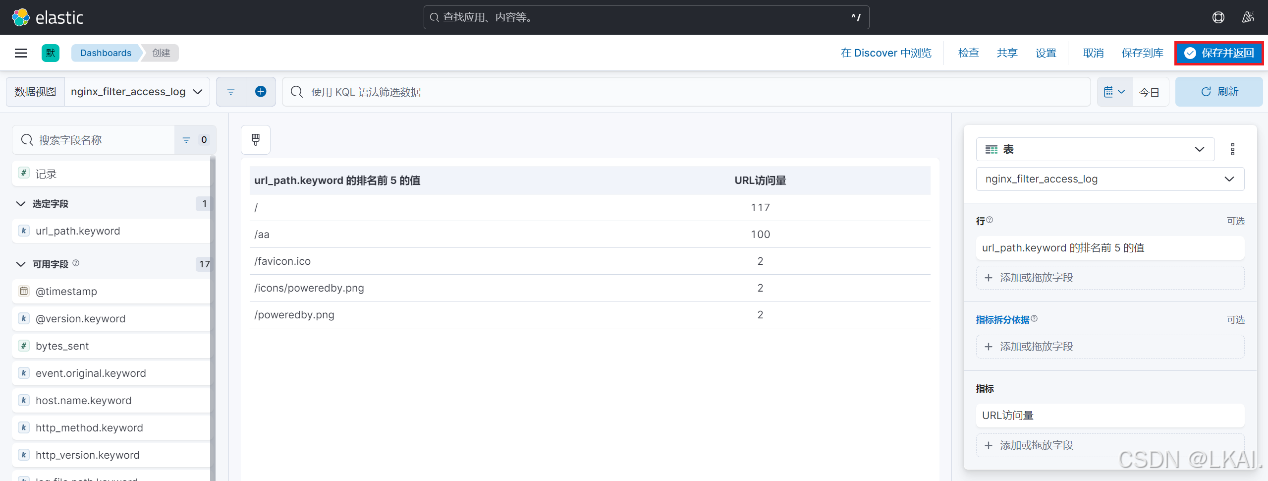Open the URL访问量 metric dimension
Image resolution: width=1268 pixels, height=481 pixels.
coord(1110,415)
